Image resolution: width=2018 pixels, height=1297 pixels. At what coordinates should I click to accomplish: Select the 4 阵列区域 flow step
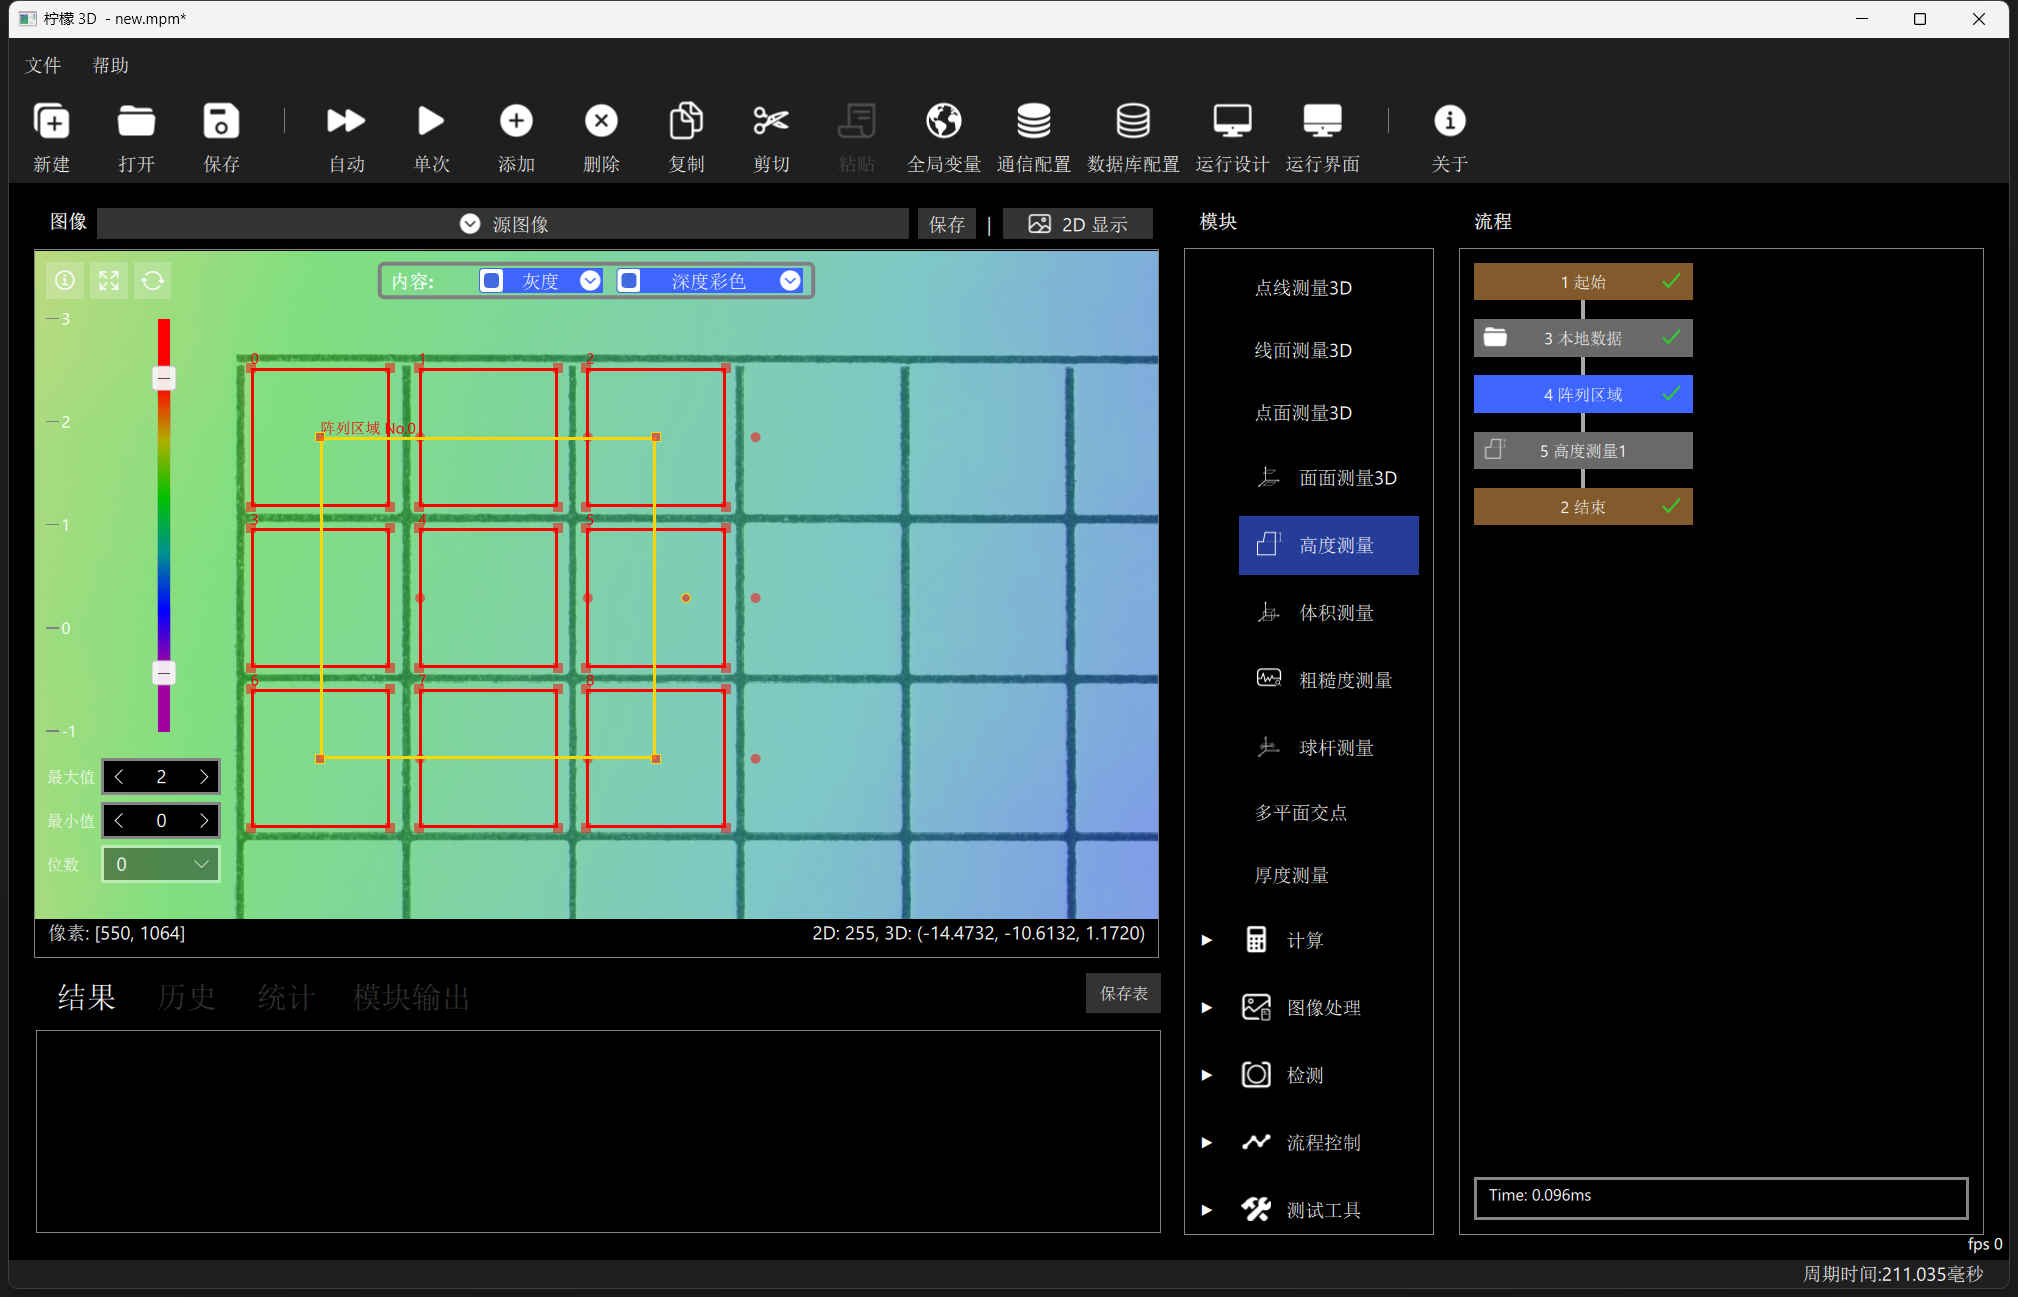[1583, 394]
